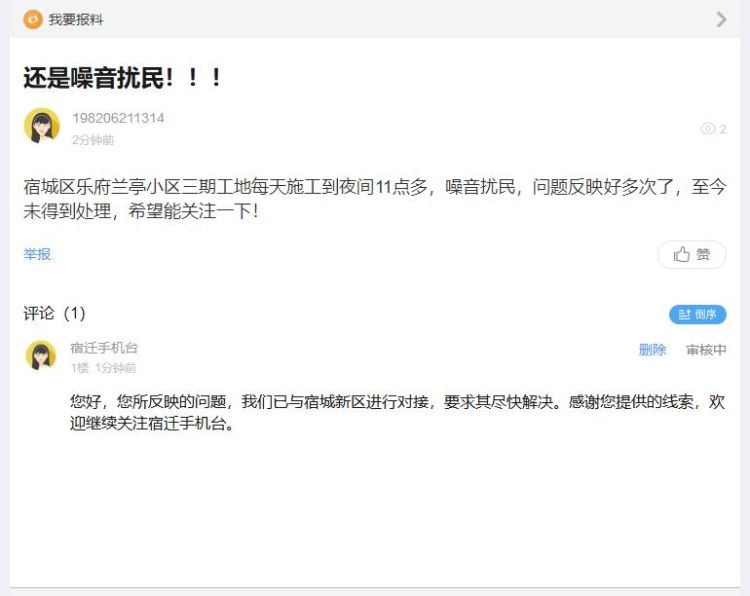750x596 pixels.
Task: Like the post with the 赞 button
Action: (x=692, y=254)
